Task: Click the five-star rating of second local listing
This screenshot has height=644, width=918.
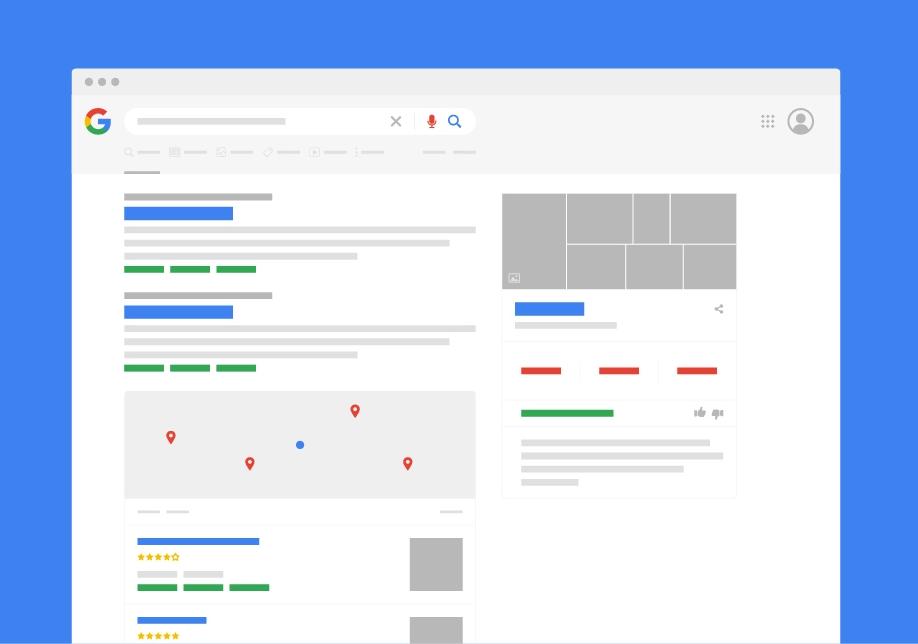Action: (x=158, y=636)
